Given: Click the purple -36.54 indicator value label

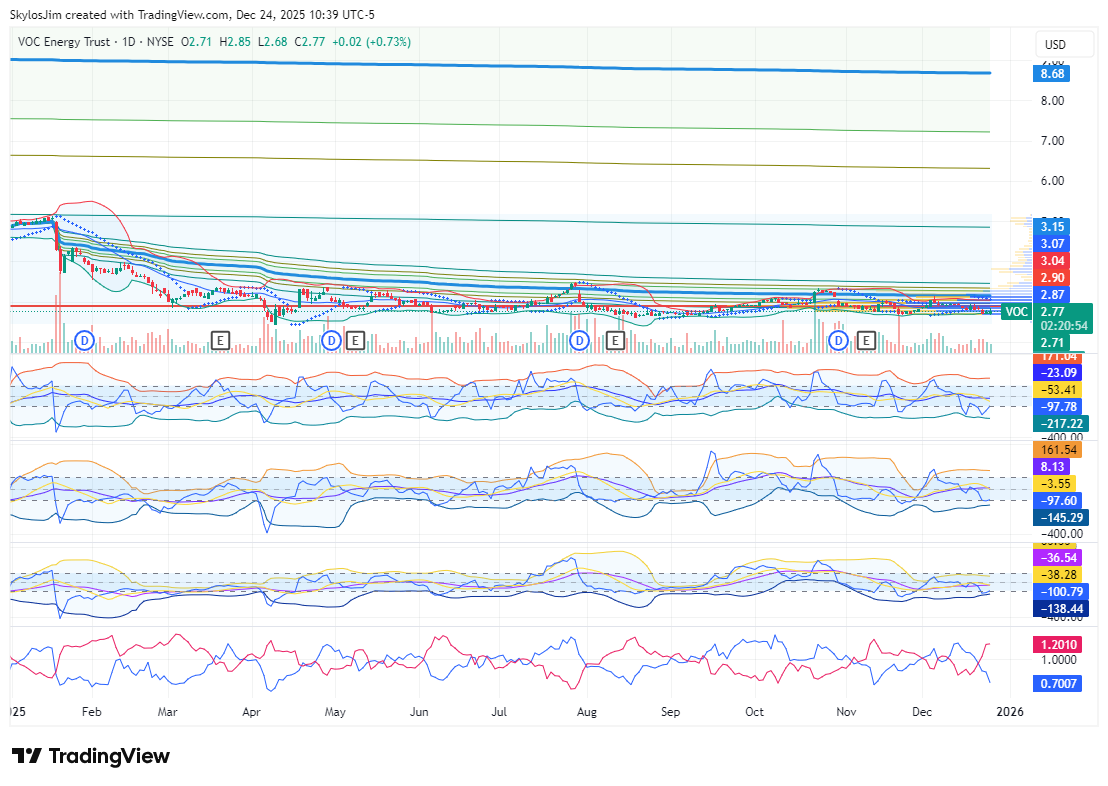Looking at the screenshot, I should 1058,557.
